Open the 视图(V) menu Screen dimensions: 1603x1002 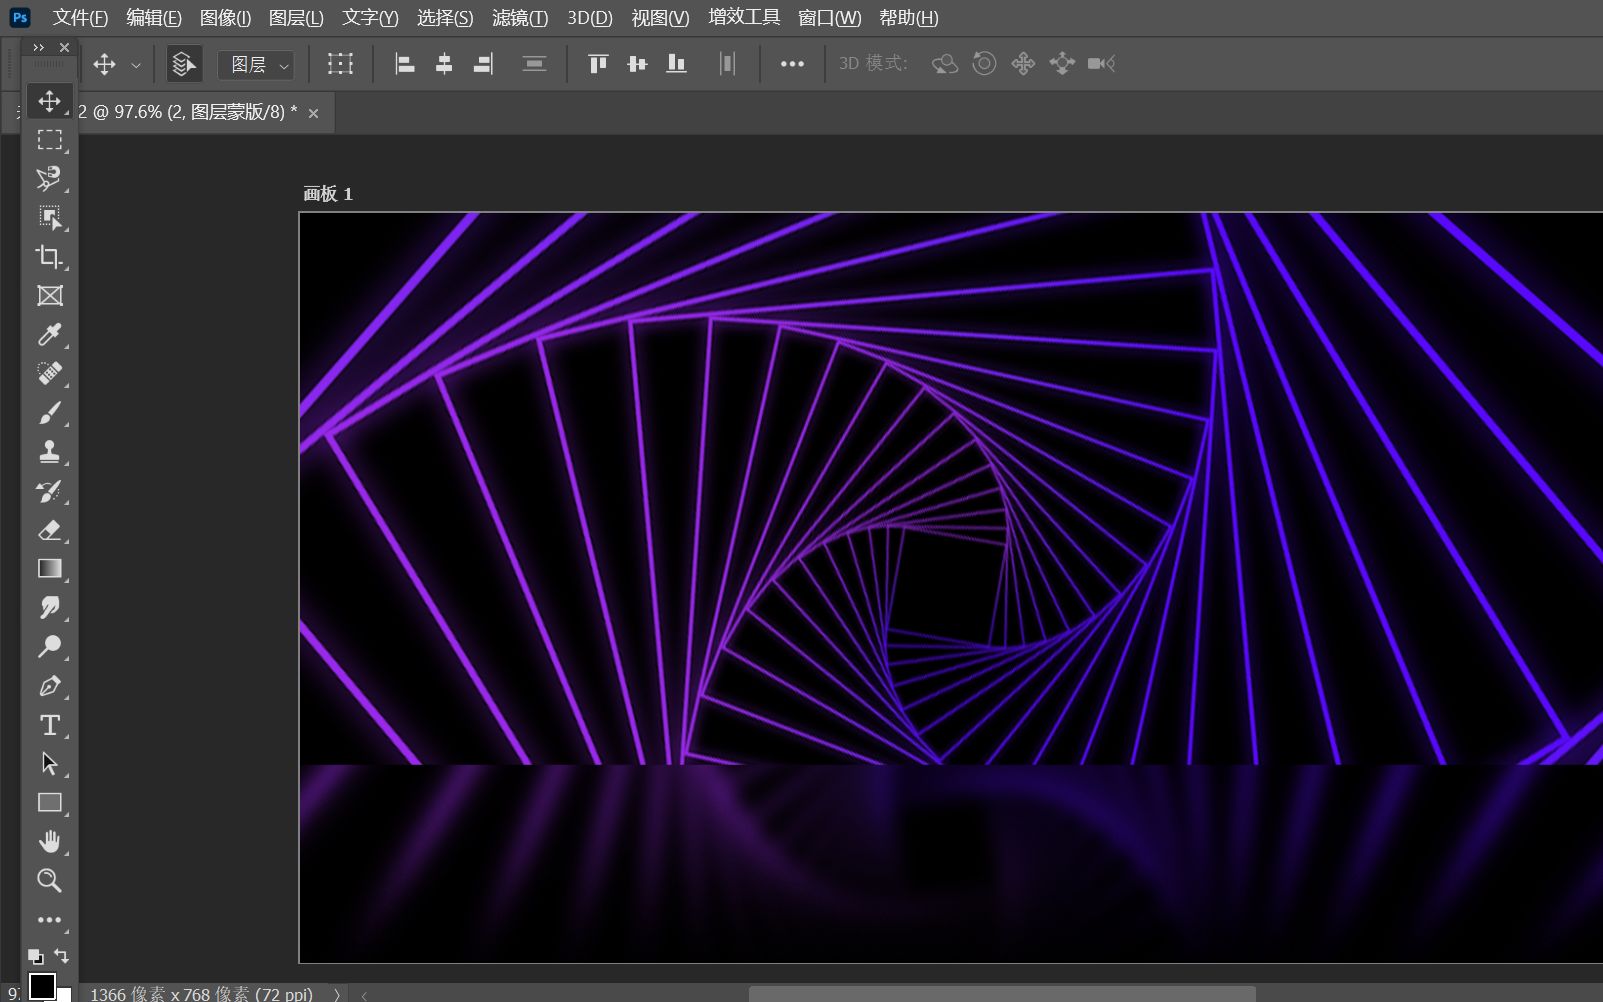pos(660,18)
